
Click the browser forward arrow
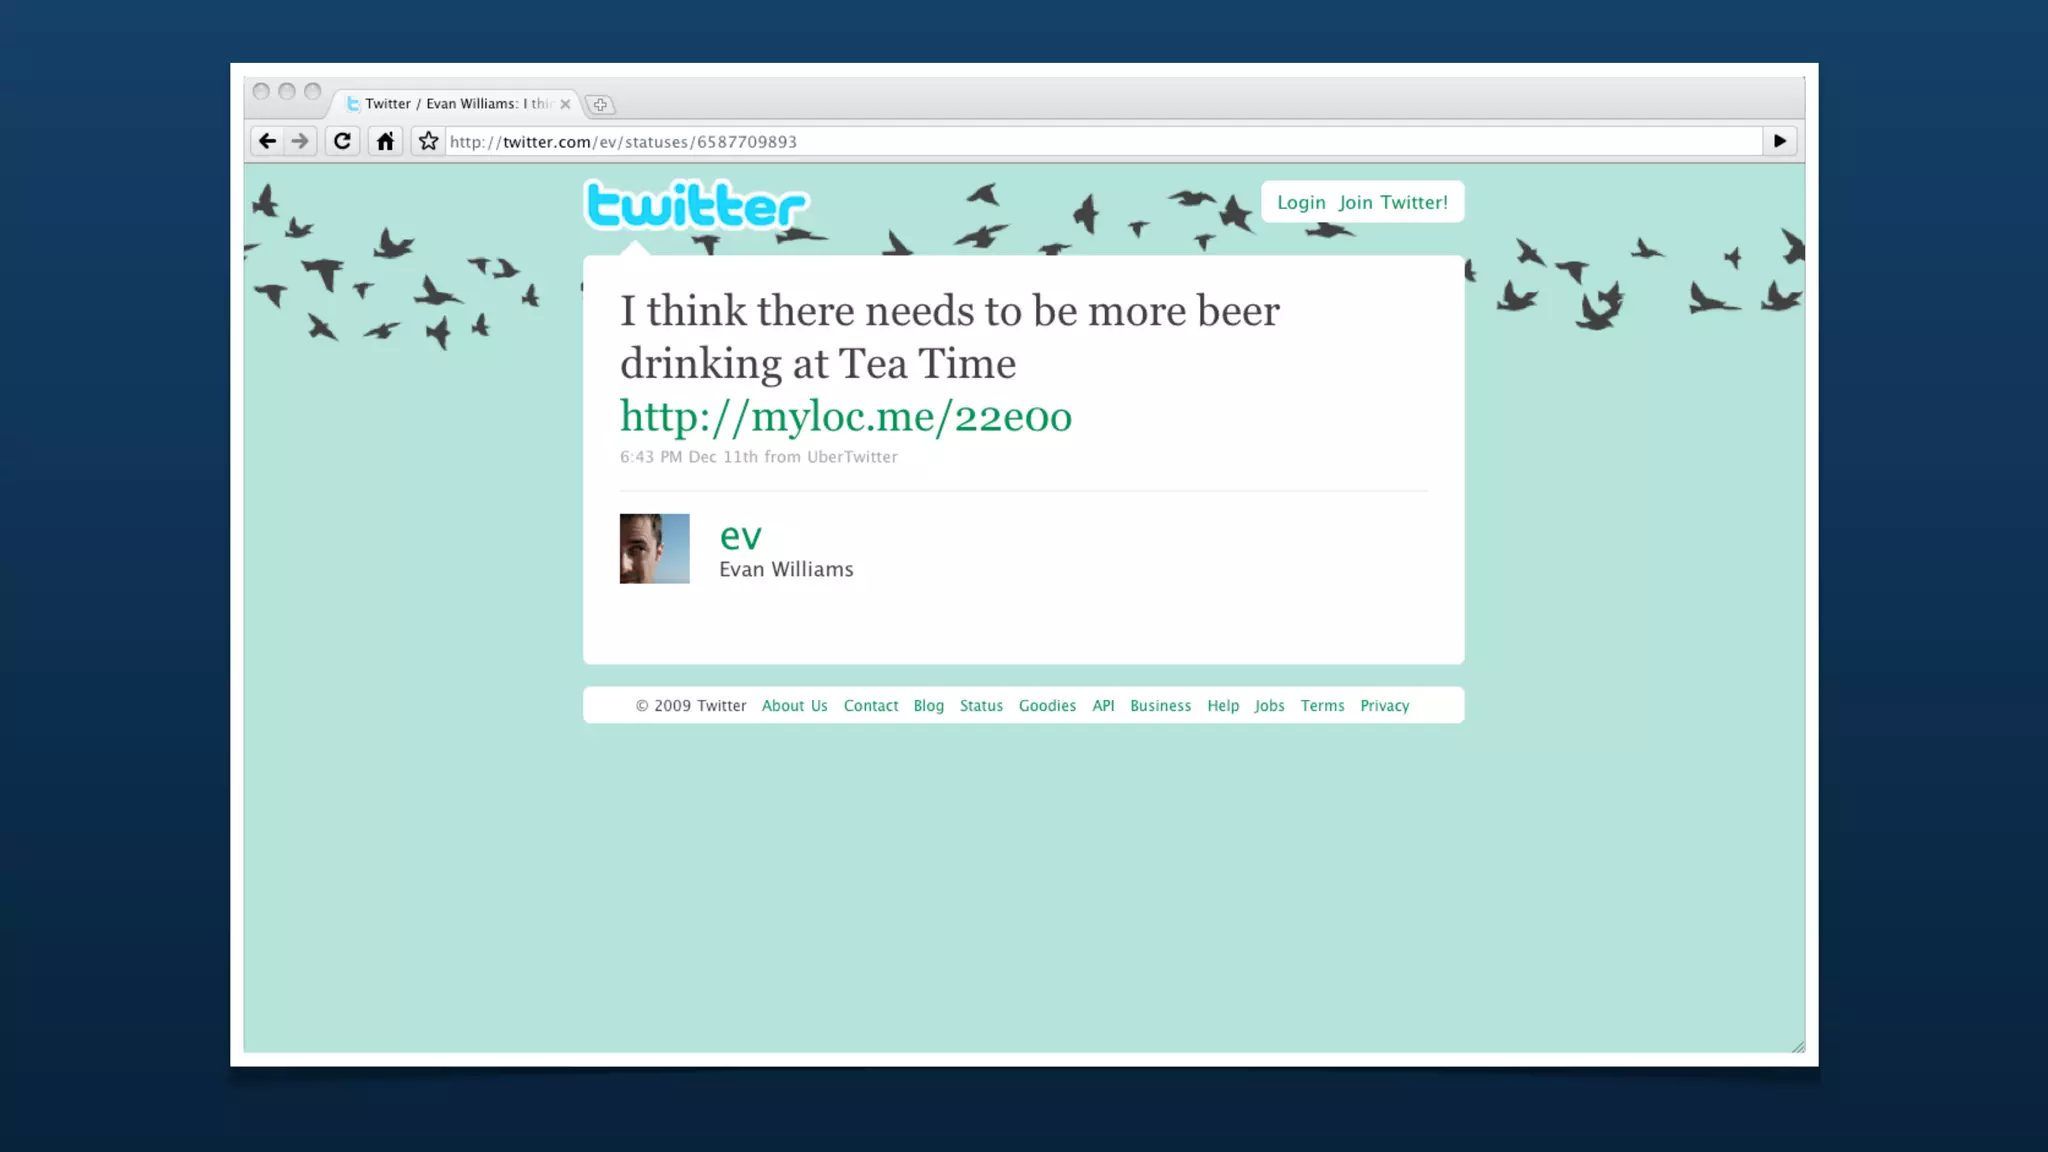300,141
